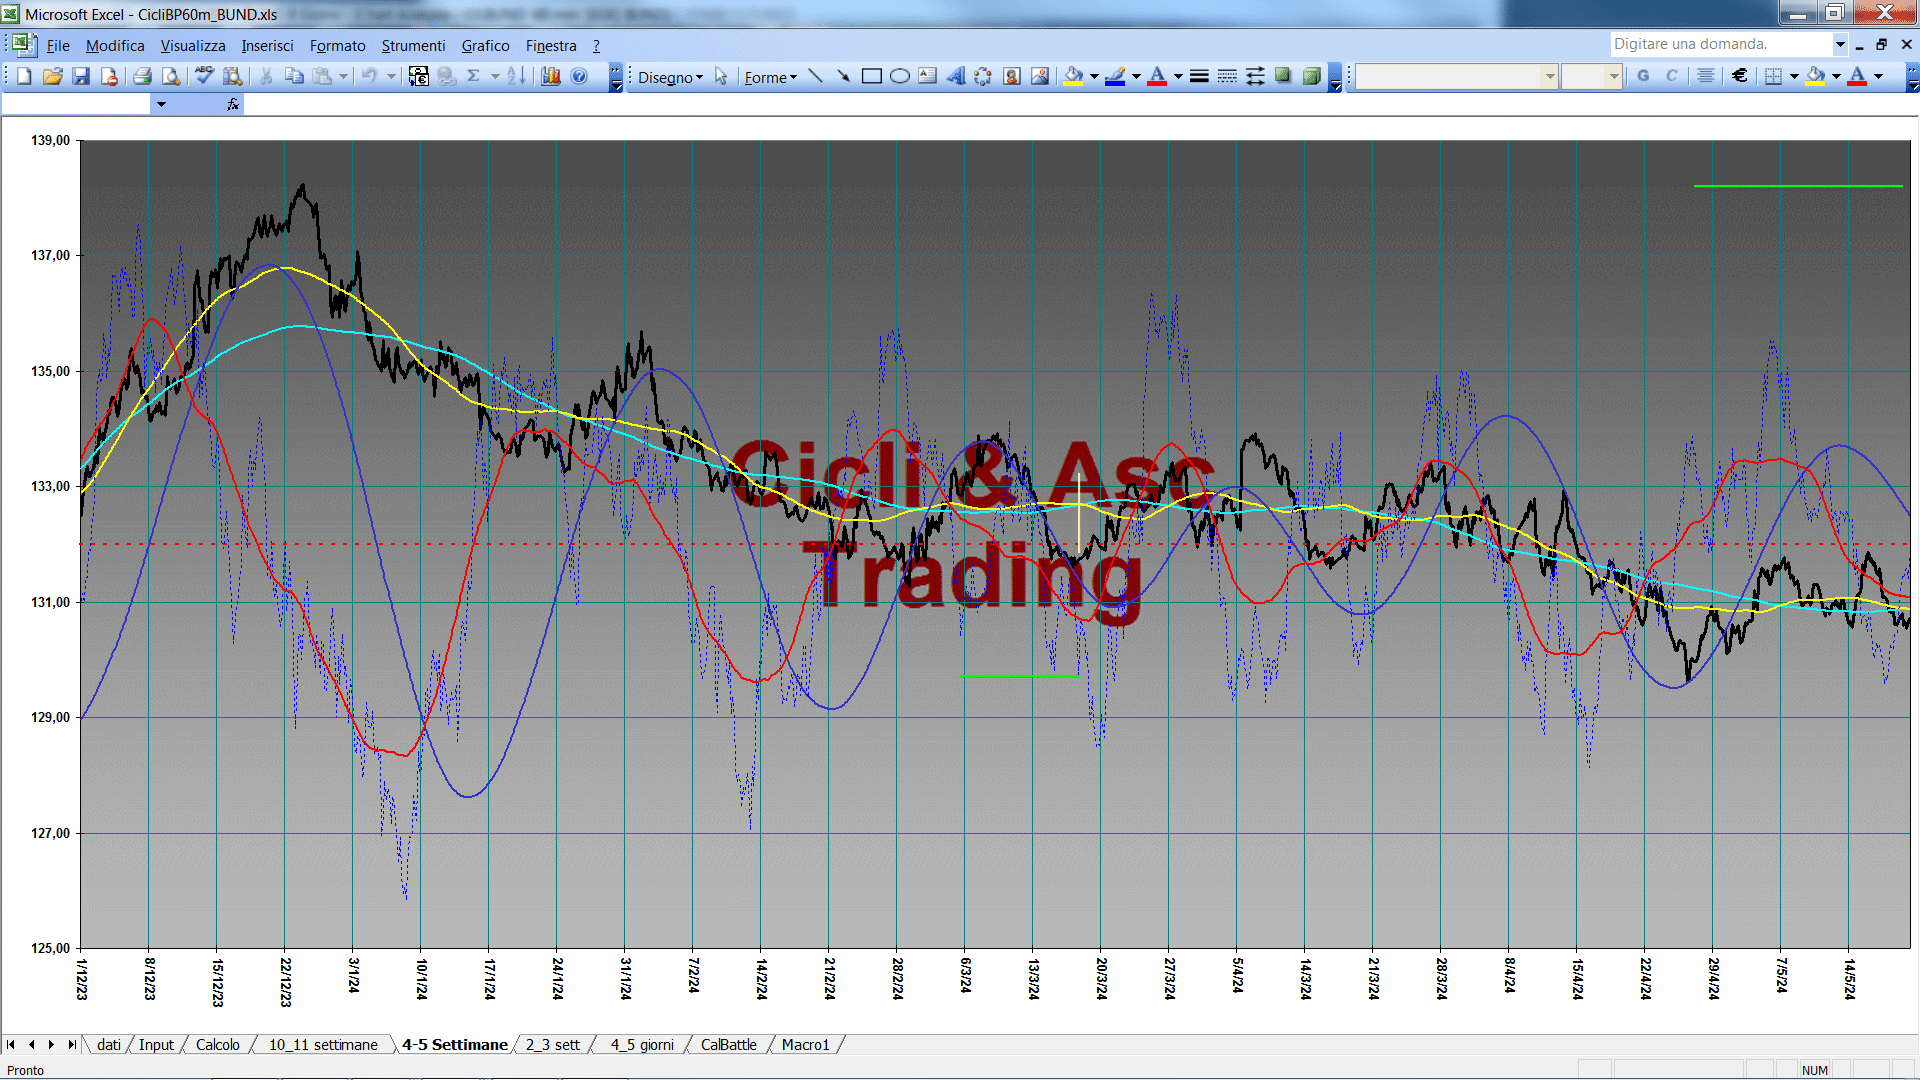Toggle Center alignment button
This screenshot has height=1080, width=1920.
[x=1706, y=76]
